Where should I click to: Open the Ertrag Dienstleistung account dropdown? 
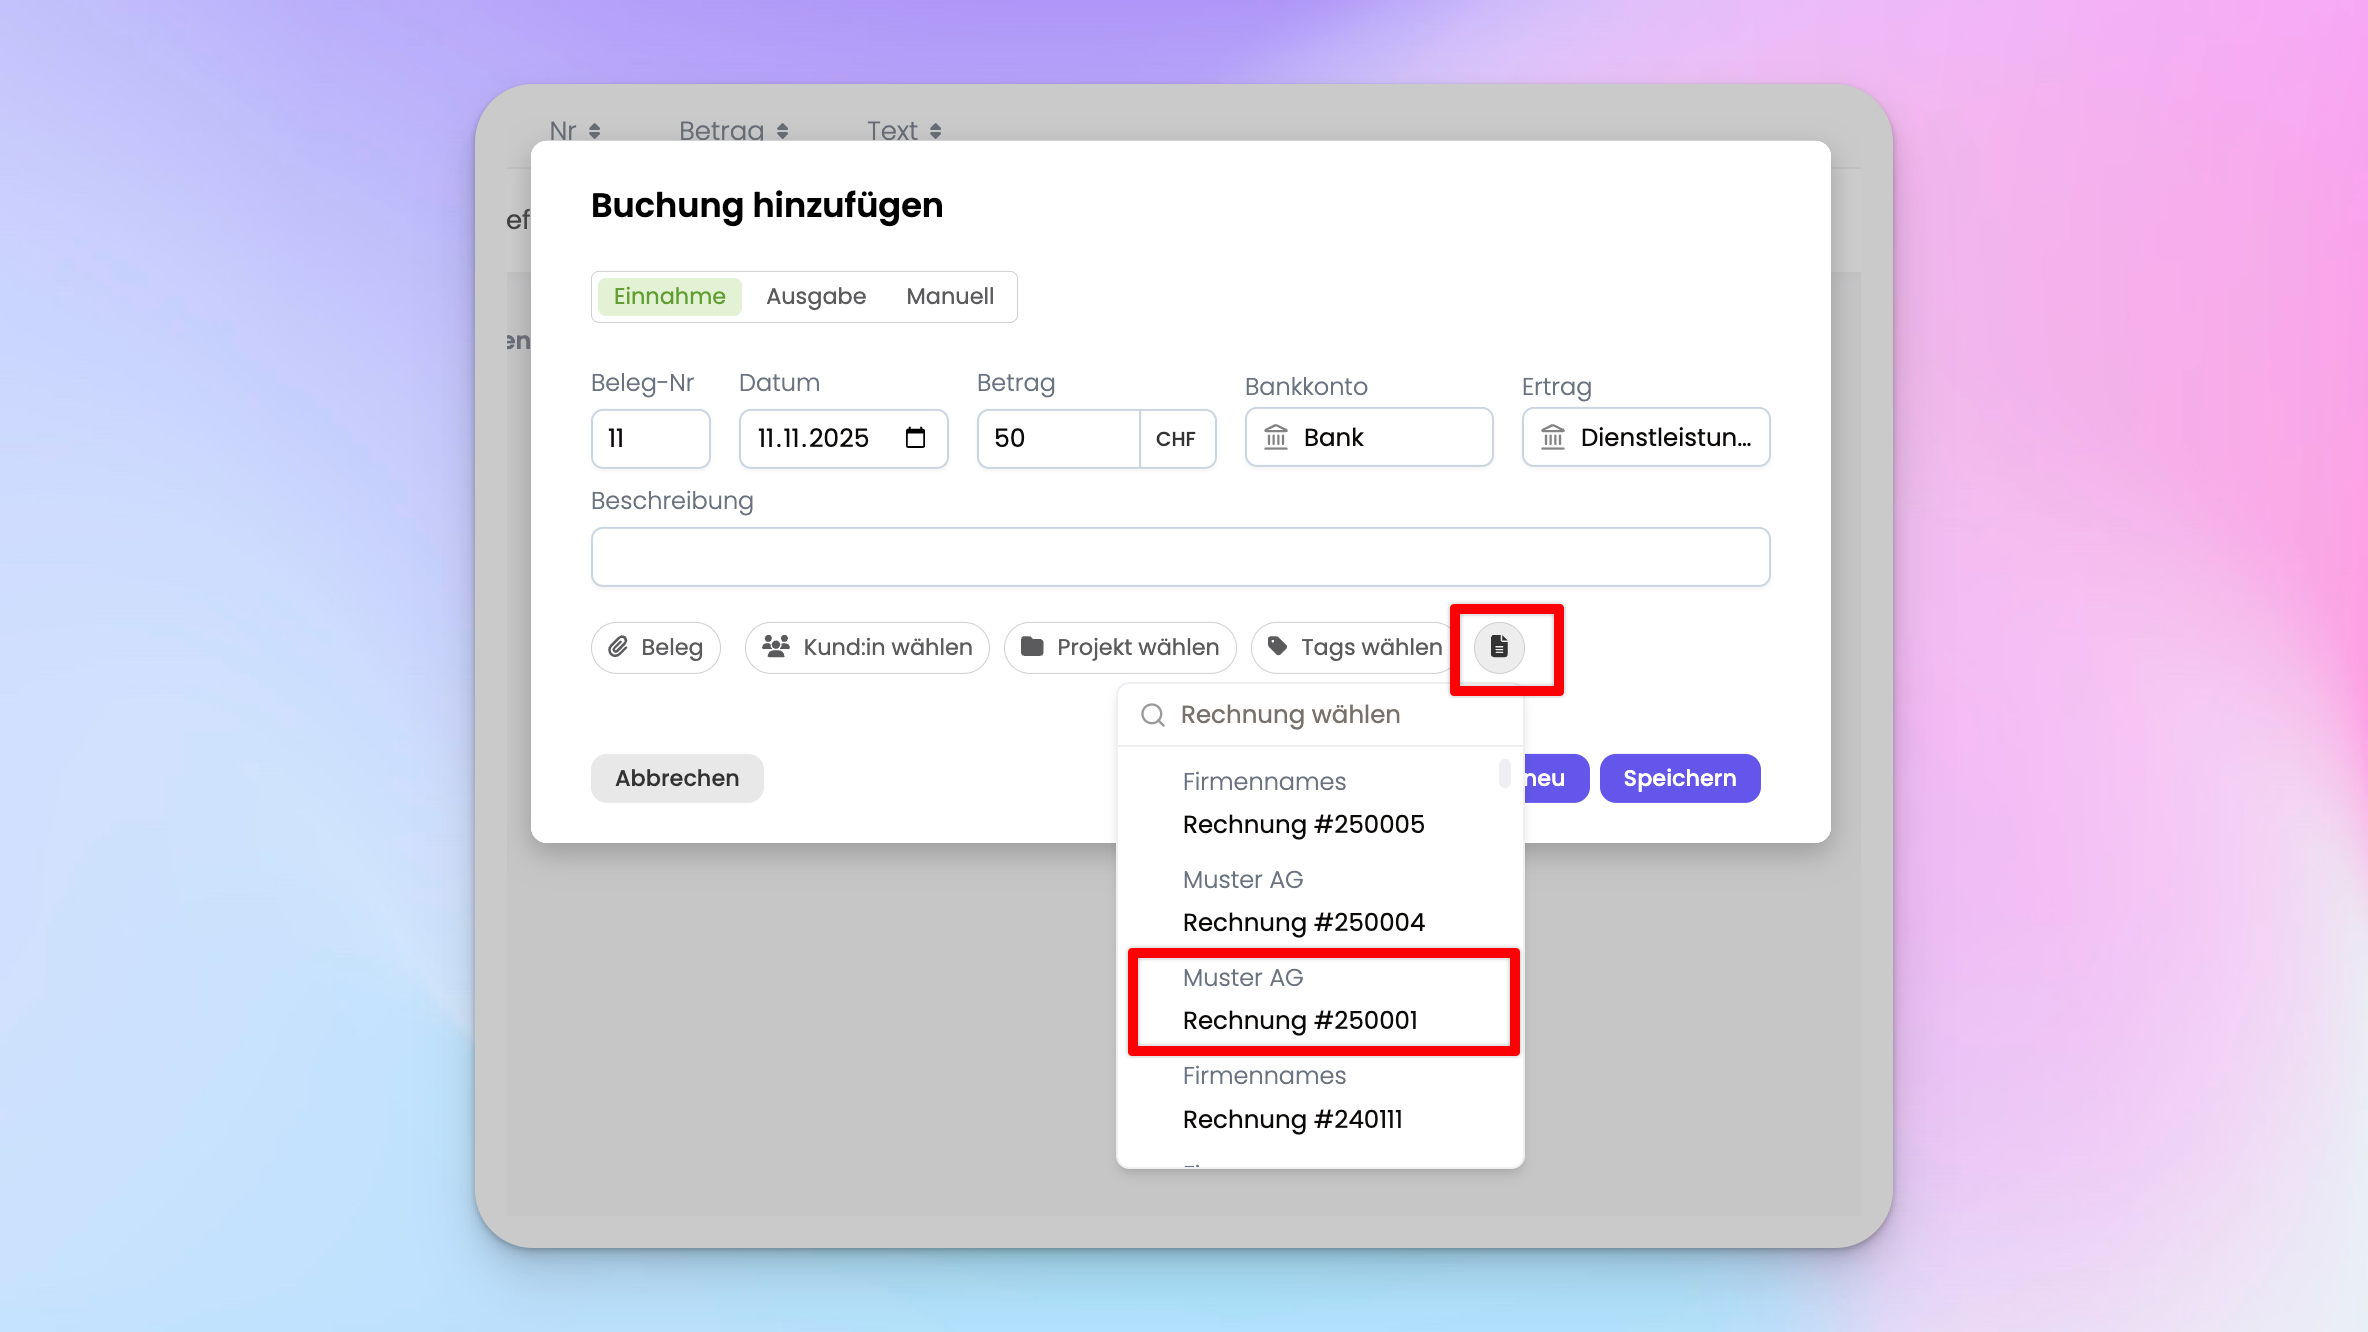pos(1645,438)
